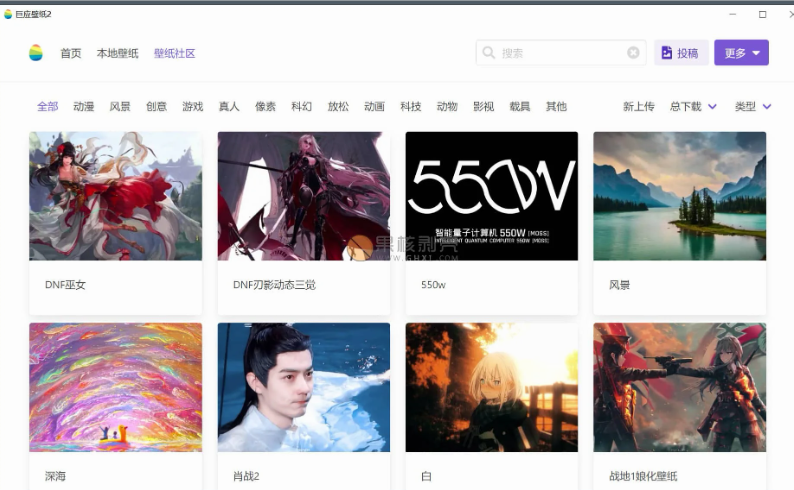The image size is (794, 490).
Task: Click the 投稿 submit button
Action: pos(682,53)
